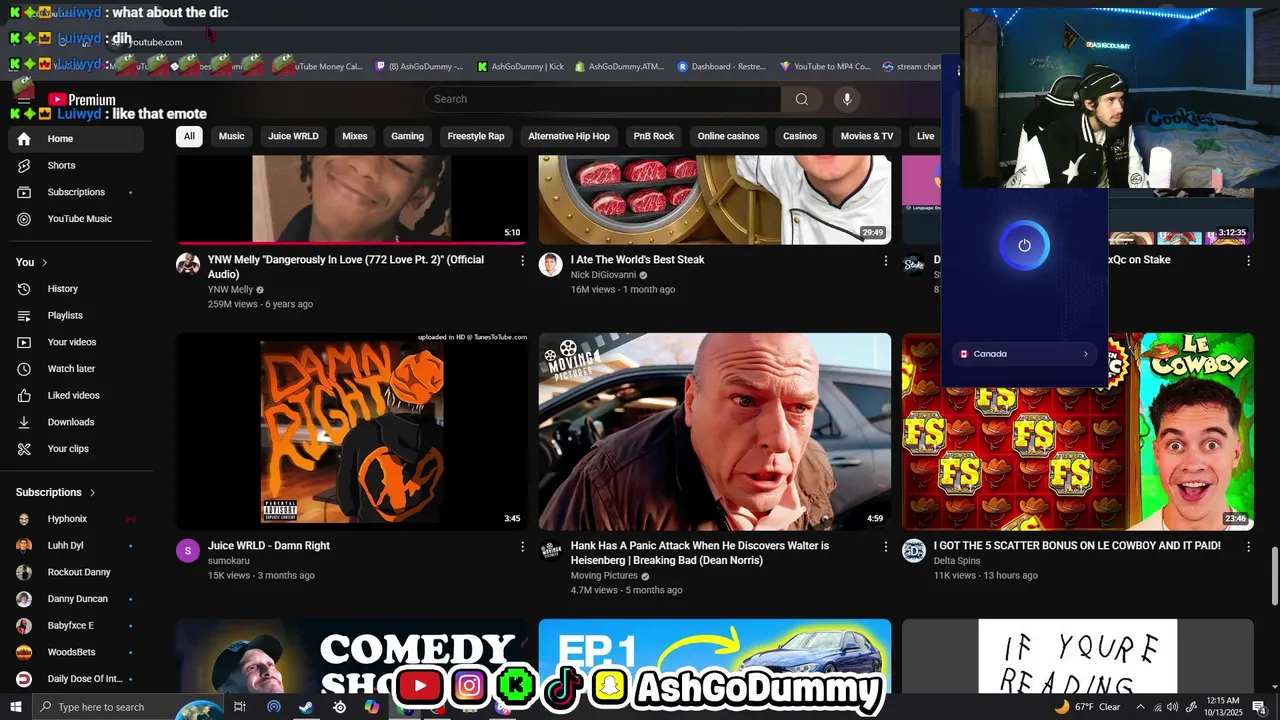Open options menu for YNW Melly video
The image size is (1280, 720).
522,260
